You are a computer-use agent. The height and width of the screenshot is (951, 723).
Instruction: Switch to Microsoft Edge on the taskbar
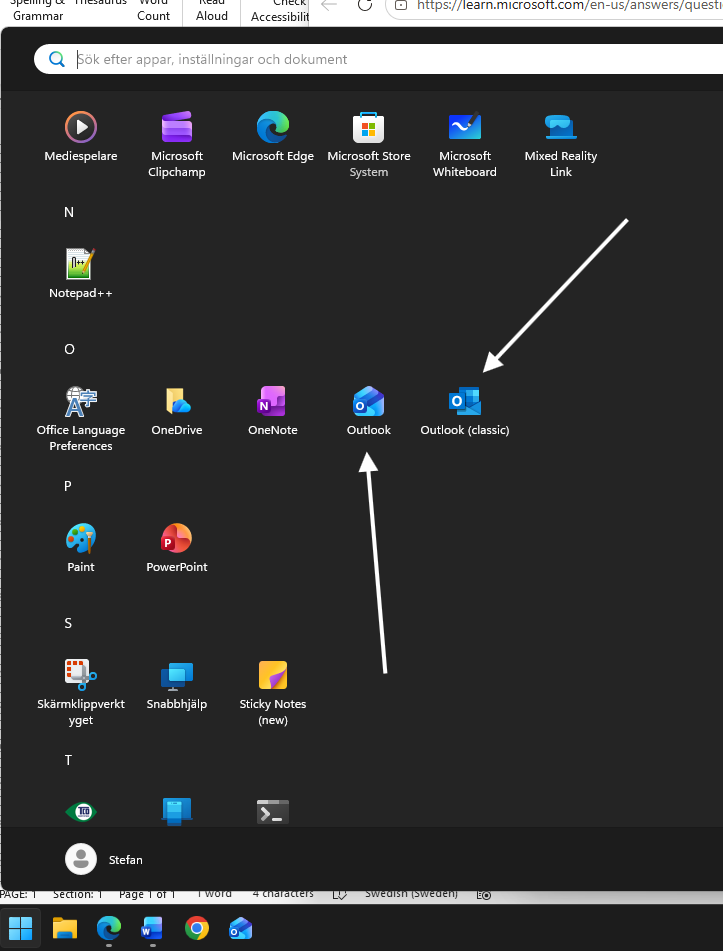pos(109,928)
